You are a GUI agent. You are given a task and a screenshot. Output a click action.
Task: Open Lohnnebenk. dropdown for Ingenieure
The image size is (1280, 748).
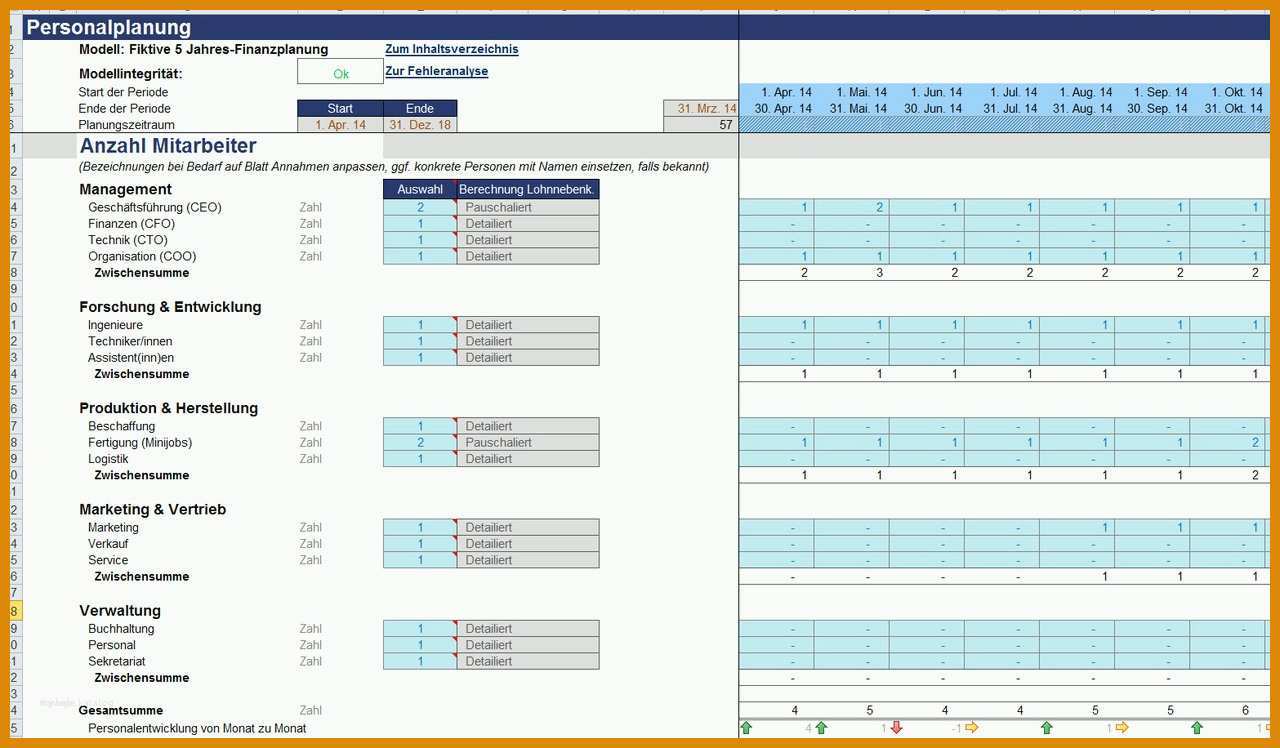pos(528,325)
